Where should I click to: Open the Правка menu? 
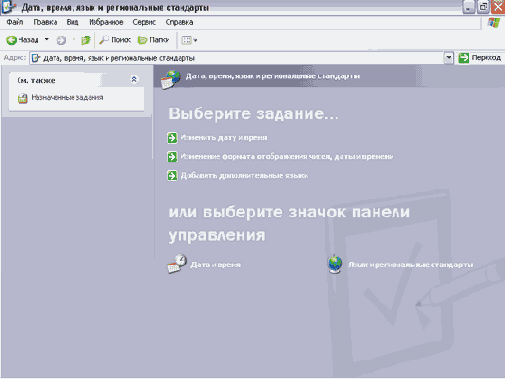click(x=45, y=22)
